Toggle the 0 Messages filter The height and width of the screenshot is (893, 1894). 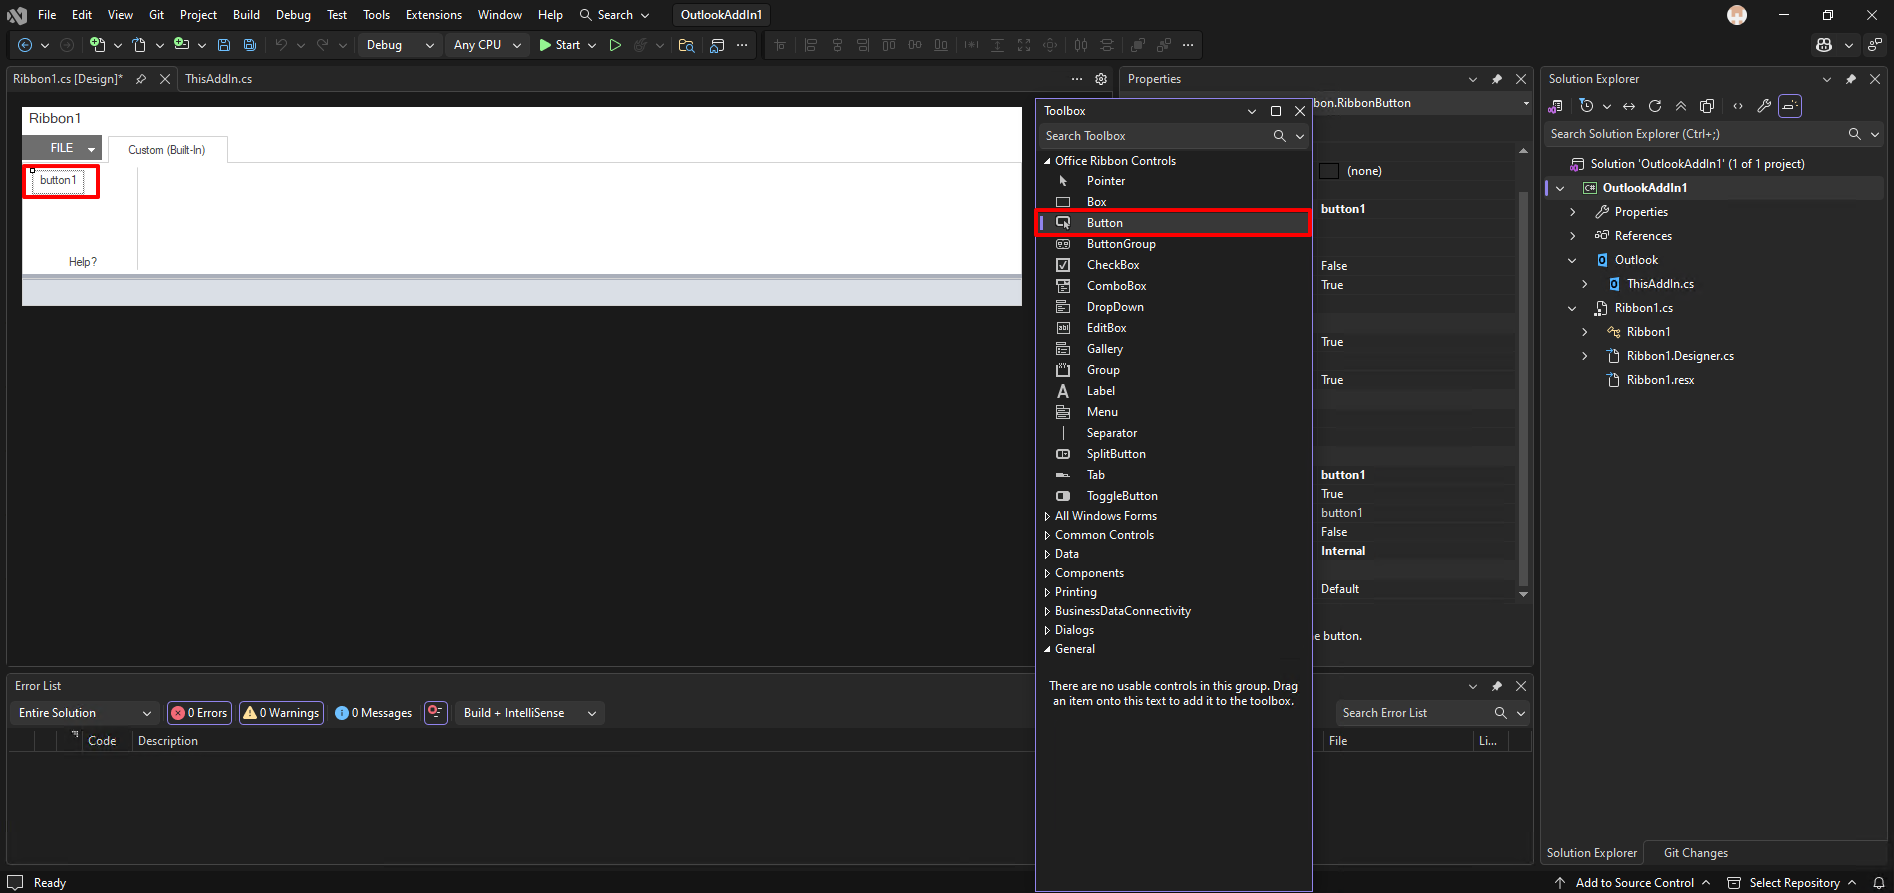tap(374, 713)
